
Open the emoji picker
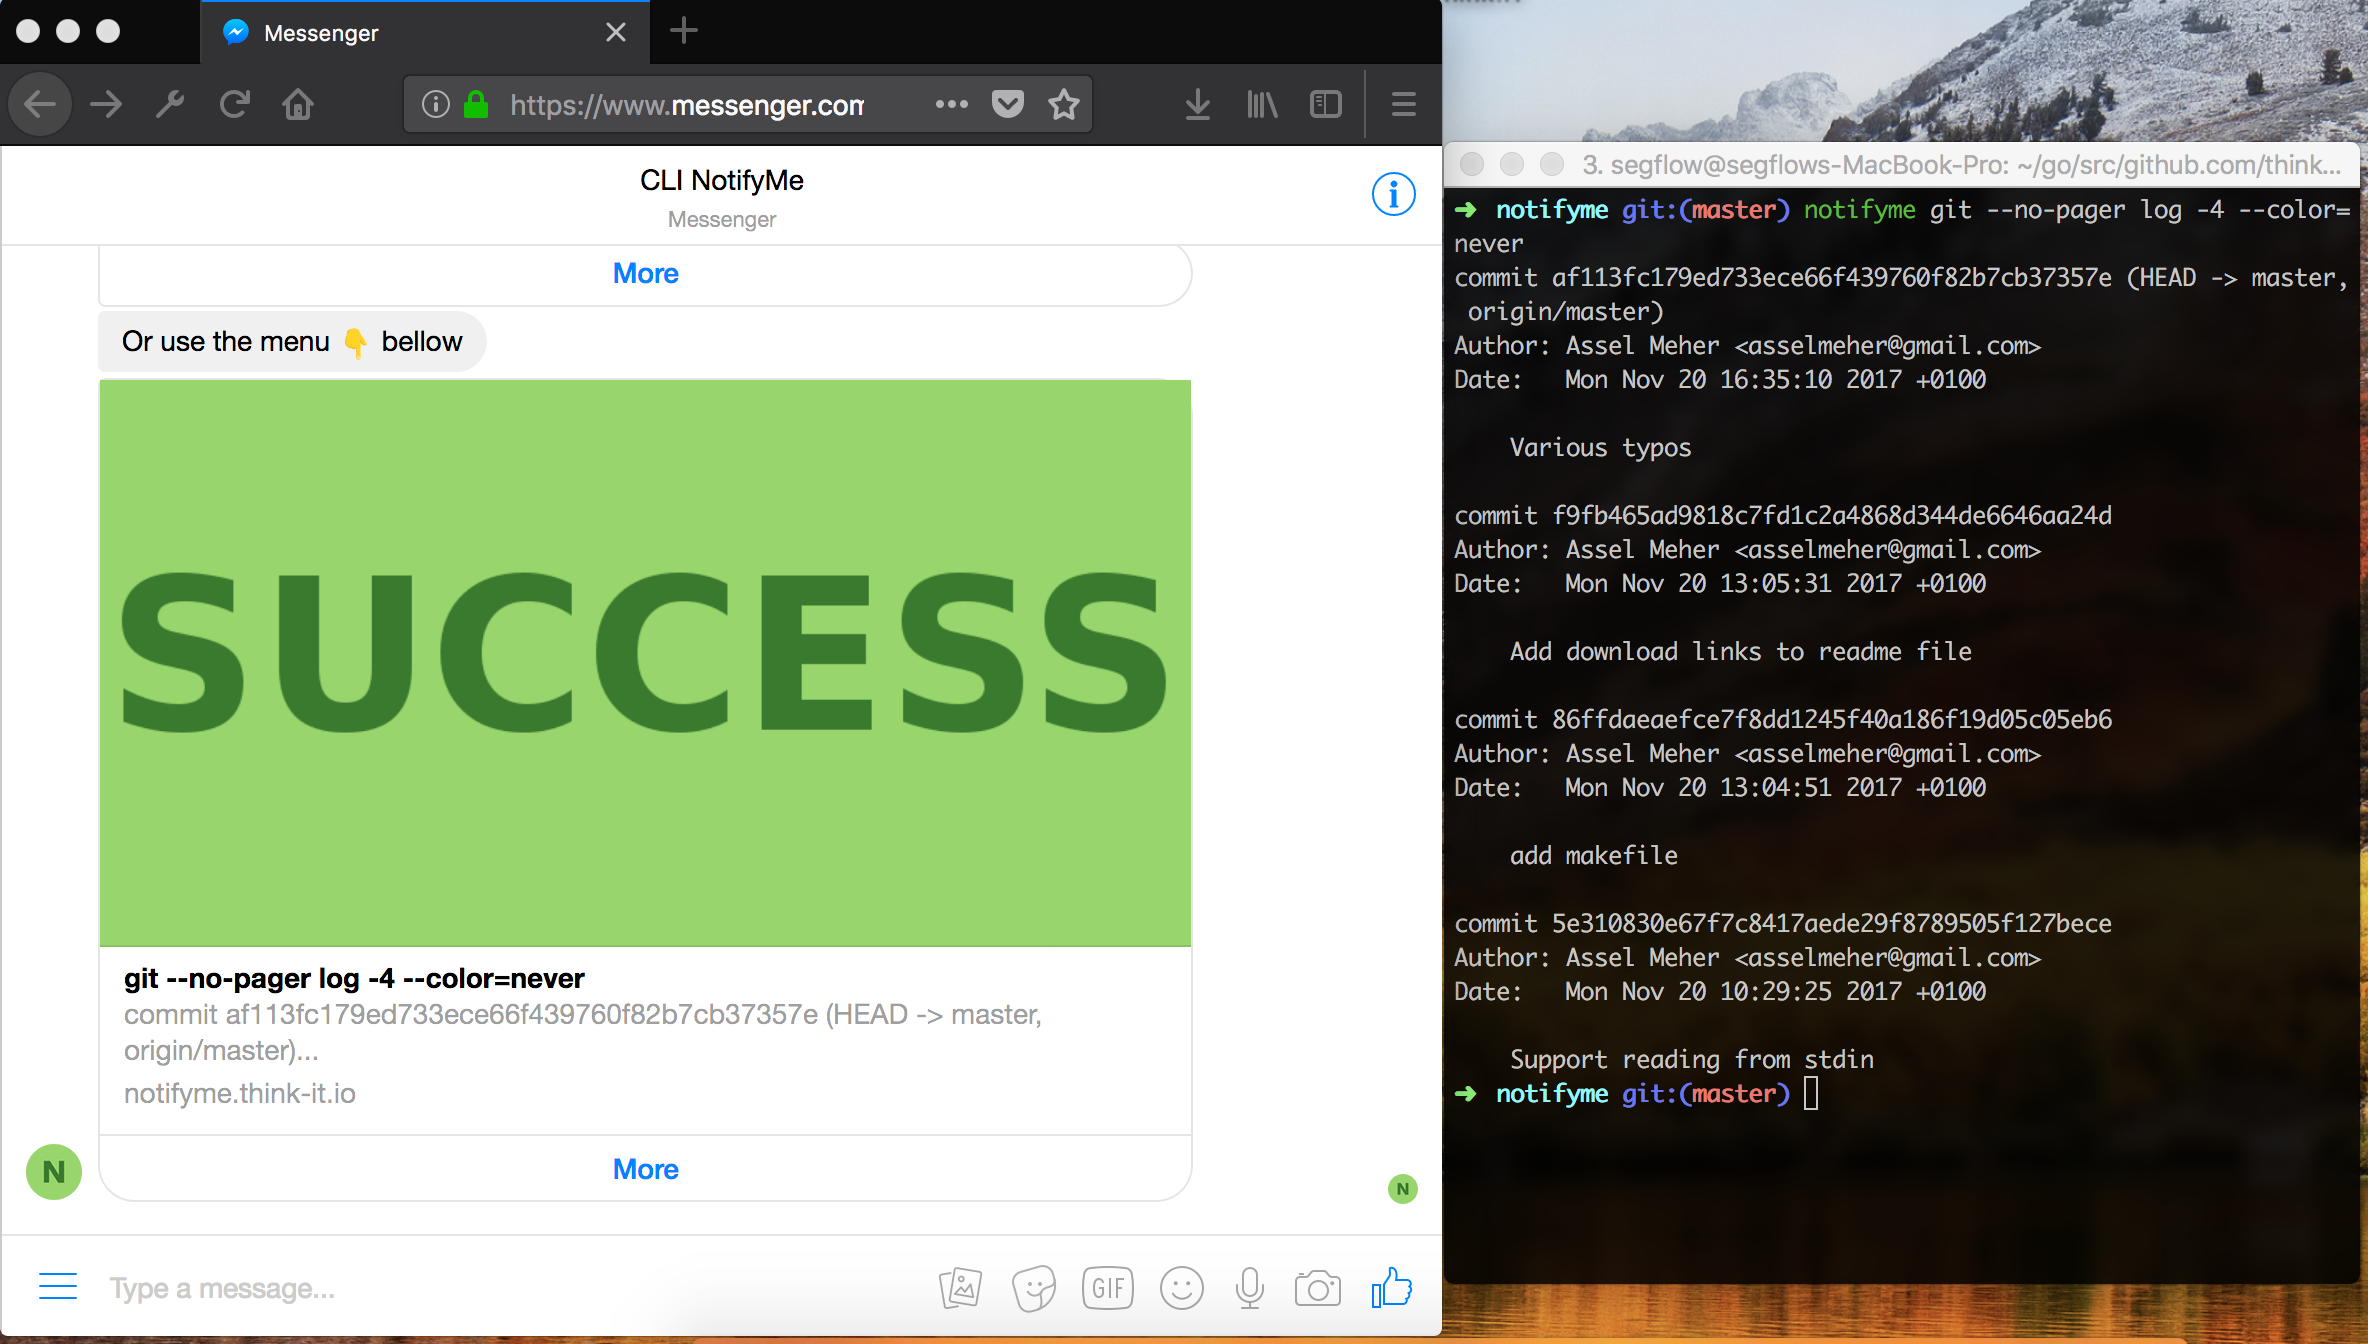pos(1181,1288)
